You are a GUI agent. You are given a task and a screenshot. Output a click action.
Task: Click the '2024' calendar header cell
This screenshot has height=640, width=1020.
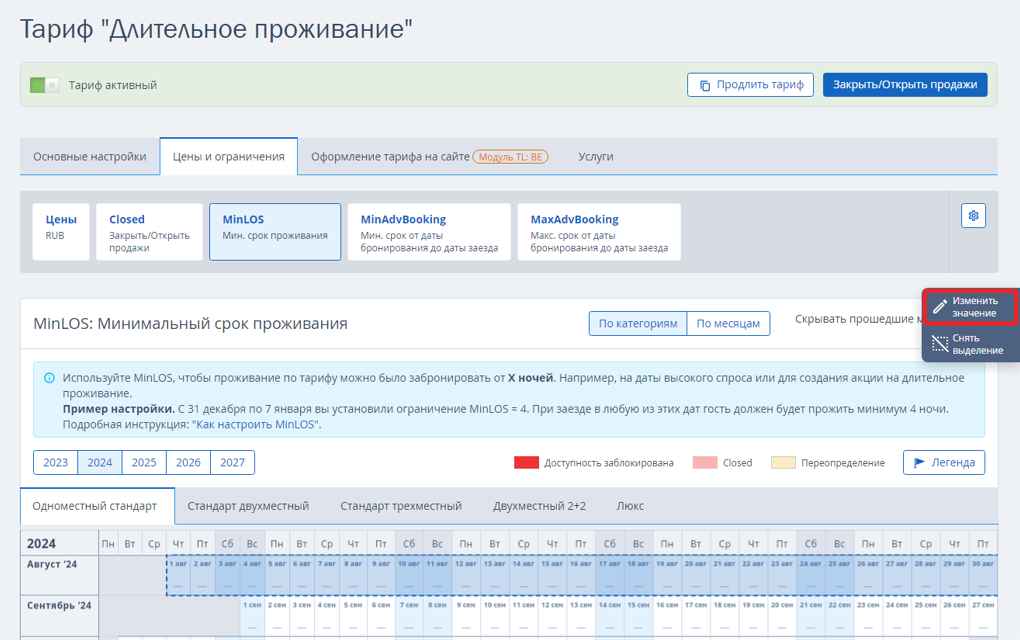point(59,543)
